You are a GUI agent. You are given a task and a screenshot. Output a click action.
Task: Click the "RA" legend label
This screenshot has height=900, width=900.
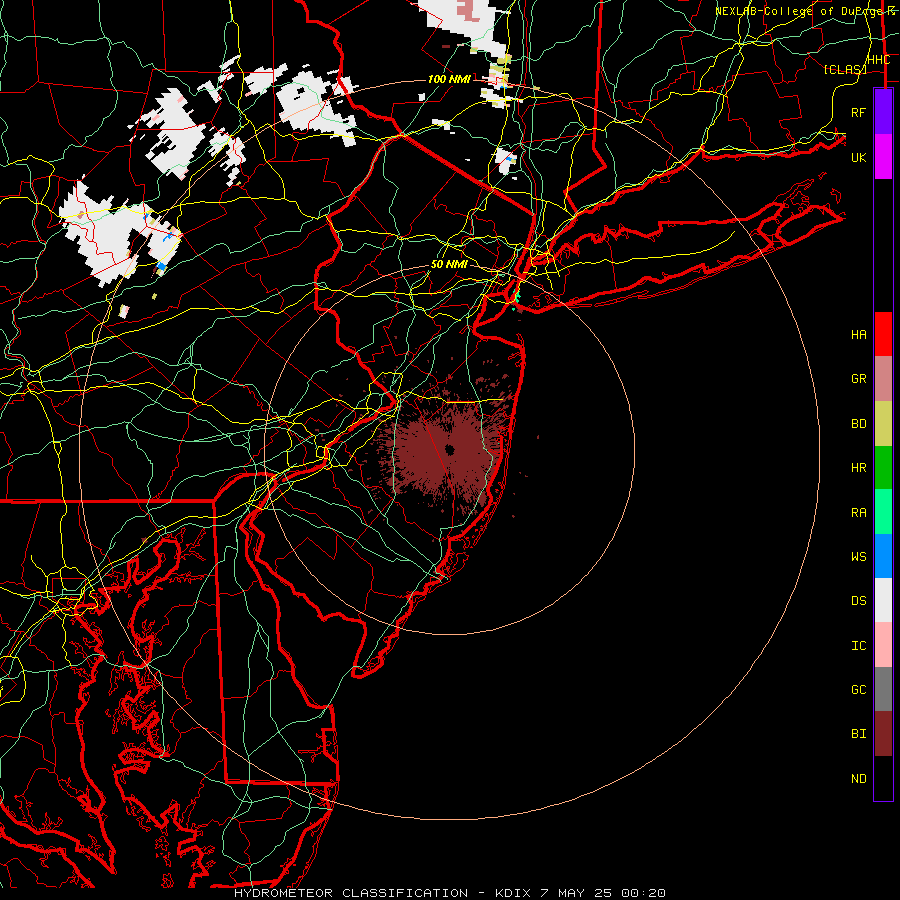859,513
